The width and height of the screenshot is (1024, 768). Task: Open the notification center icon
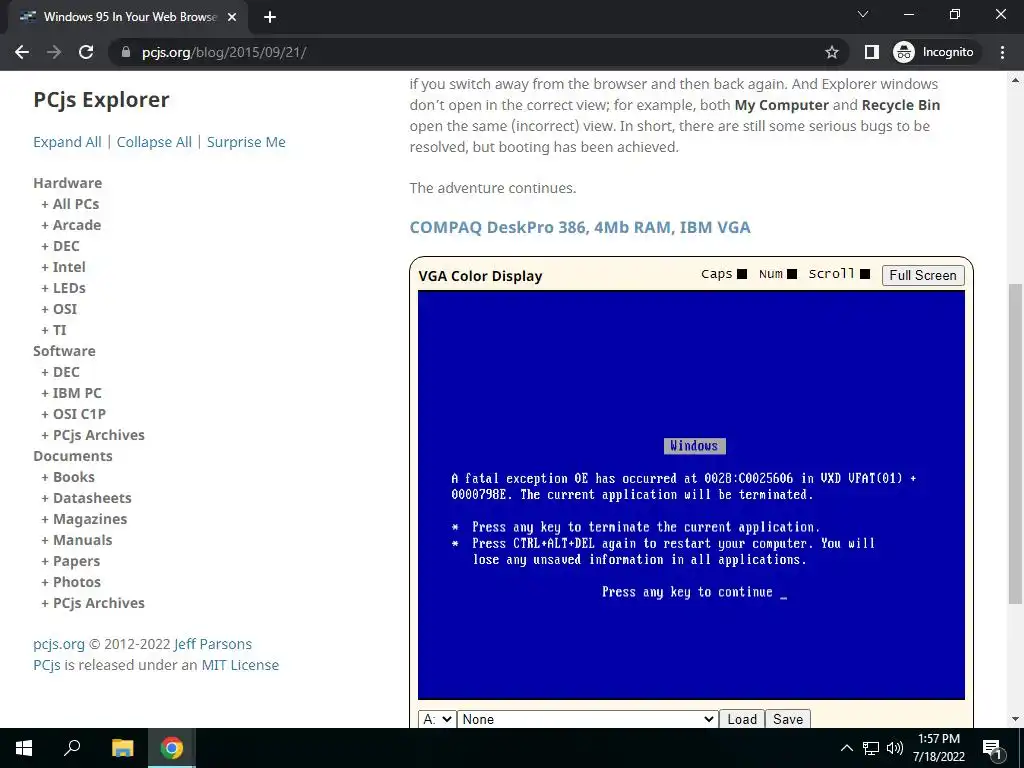pos(992,749)
